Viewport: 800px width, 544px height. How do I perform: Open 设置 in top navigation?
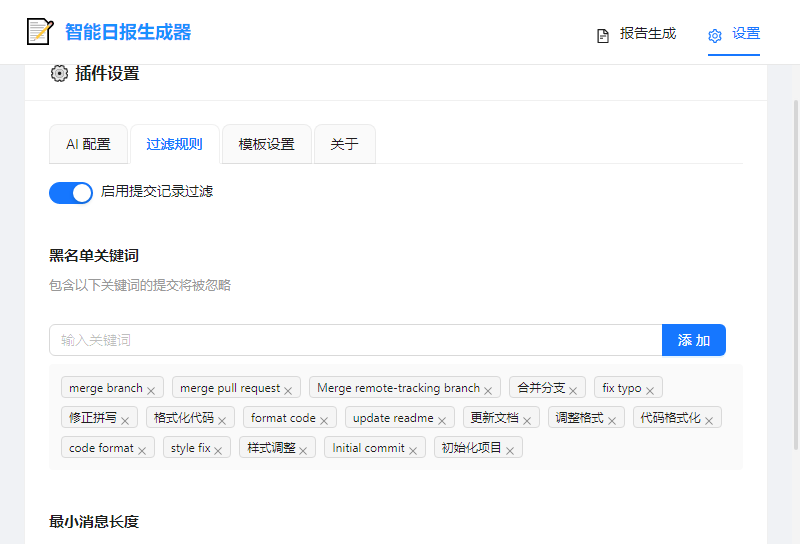point(734,34)
